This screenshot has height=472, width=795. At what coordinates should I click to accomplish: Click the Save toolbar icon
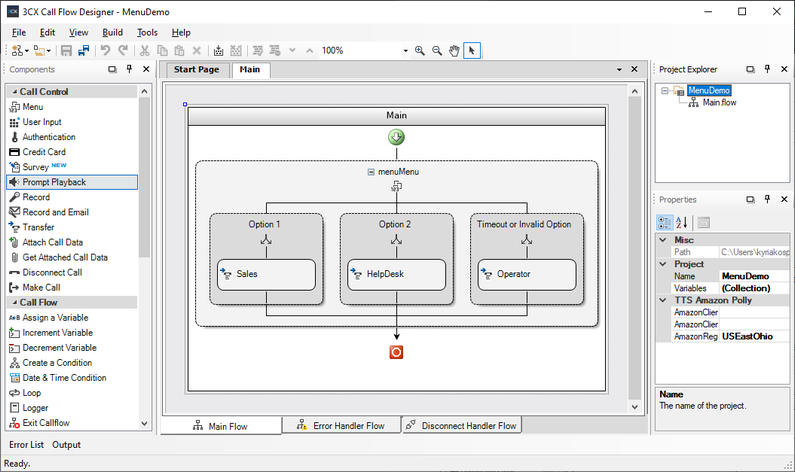[66, 51]
